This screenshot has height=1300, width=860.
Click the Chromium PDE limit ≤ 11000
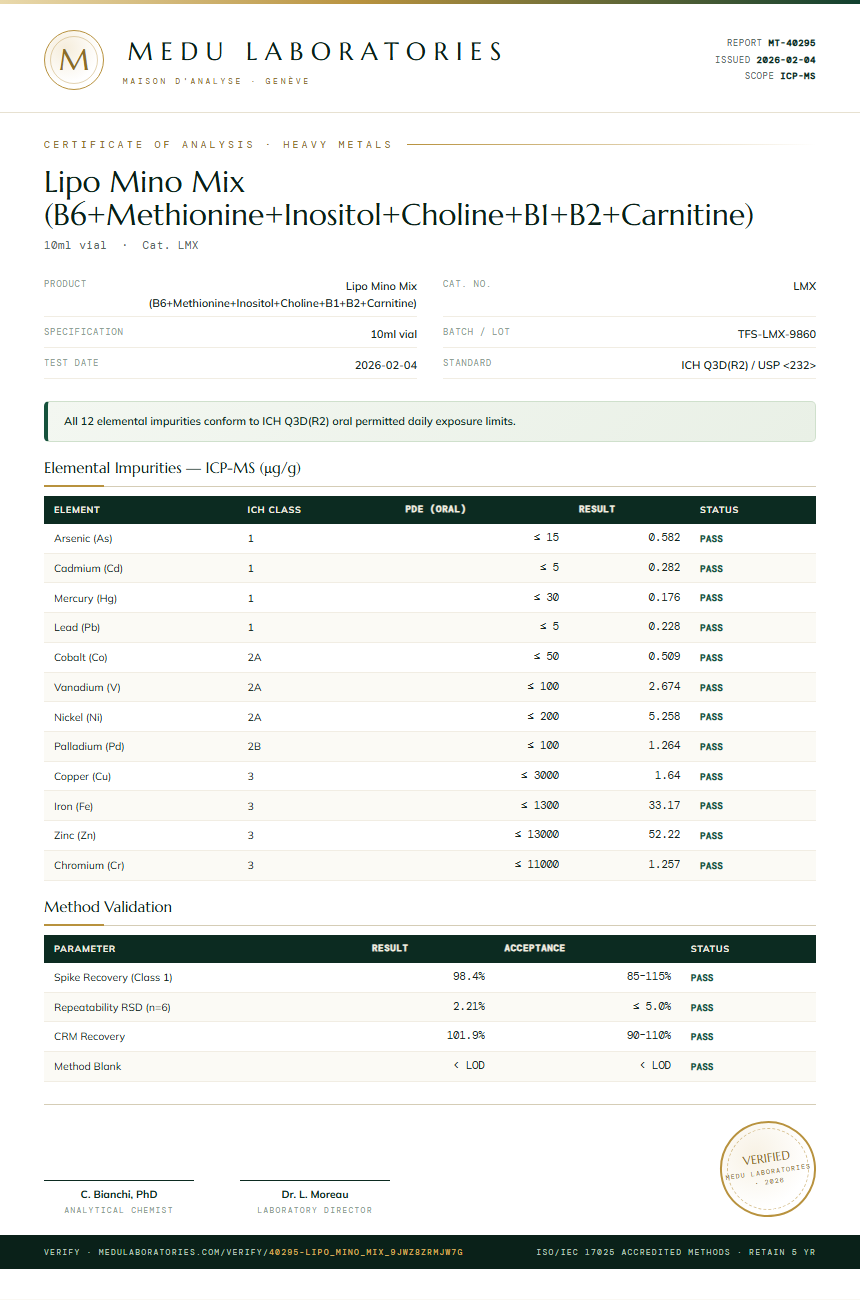(537, 865)
